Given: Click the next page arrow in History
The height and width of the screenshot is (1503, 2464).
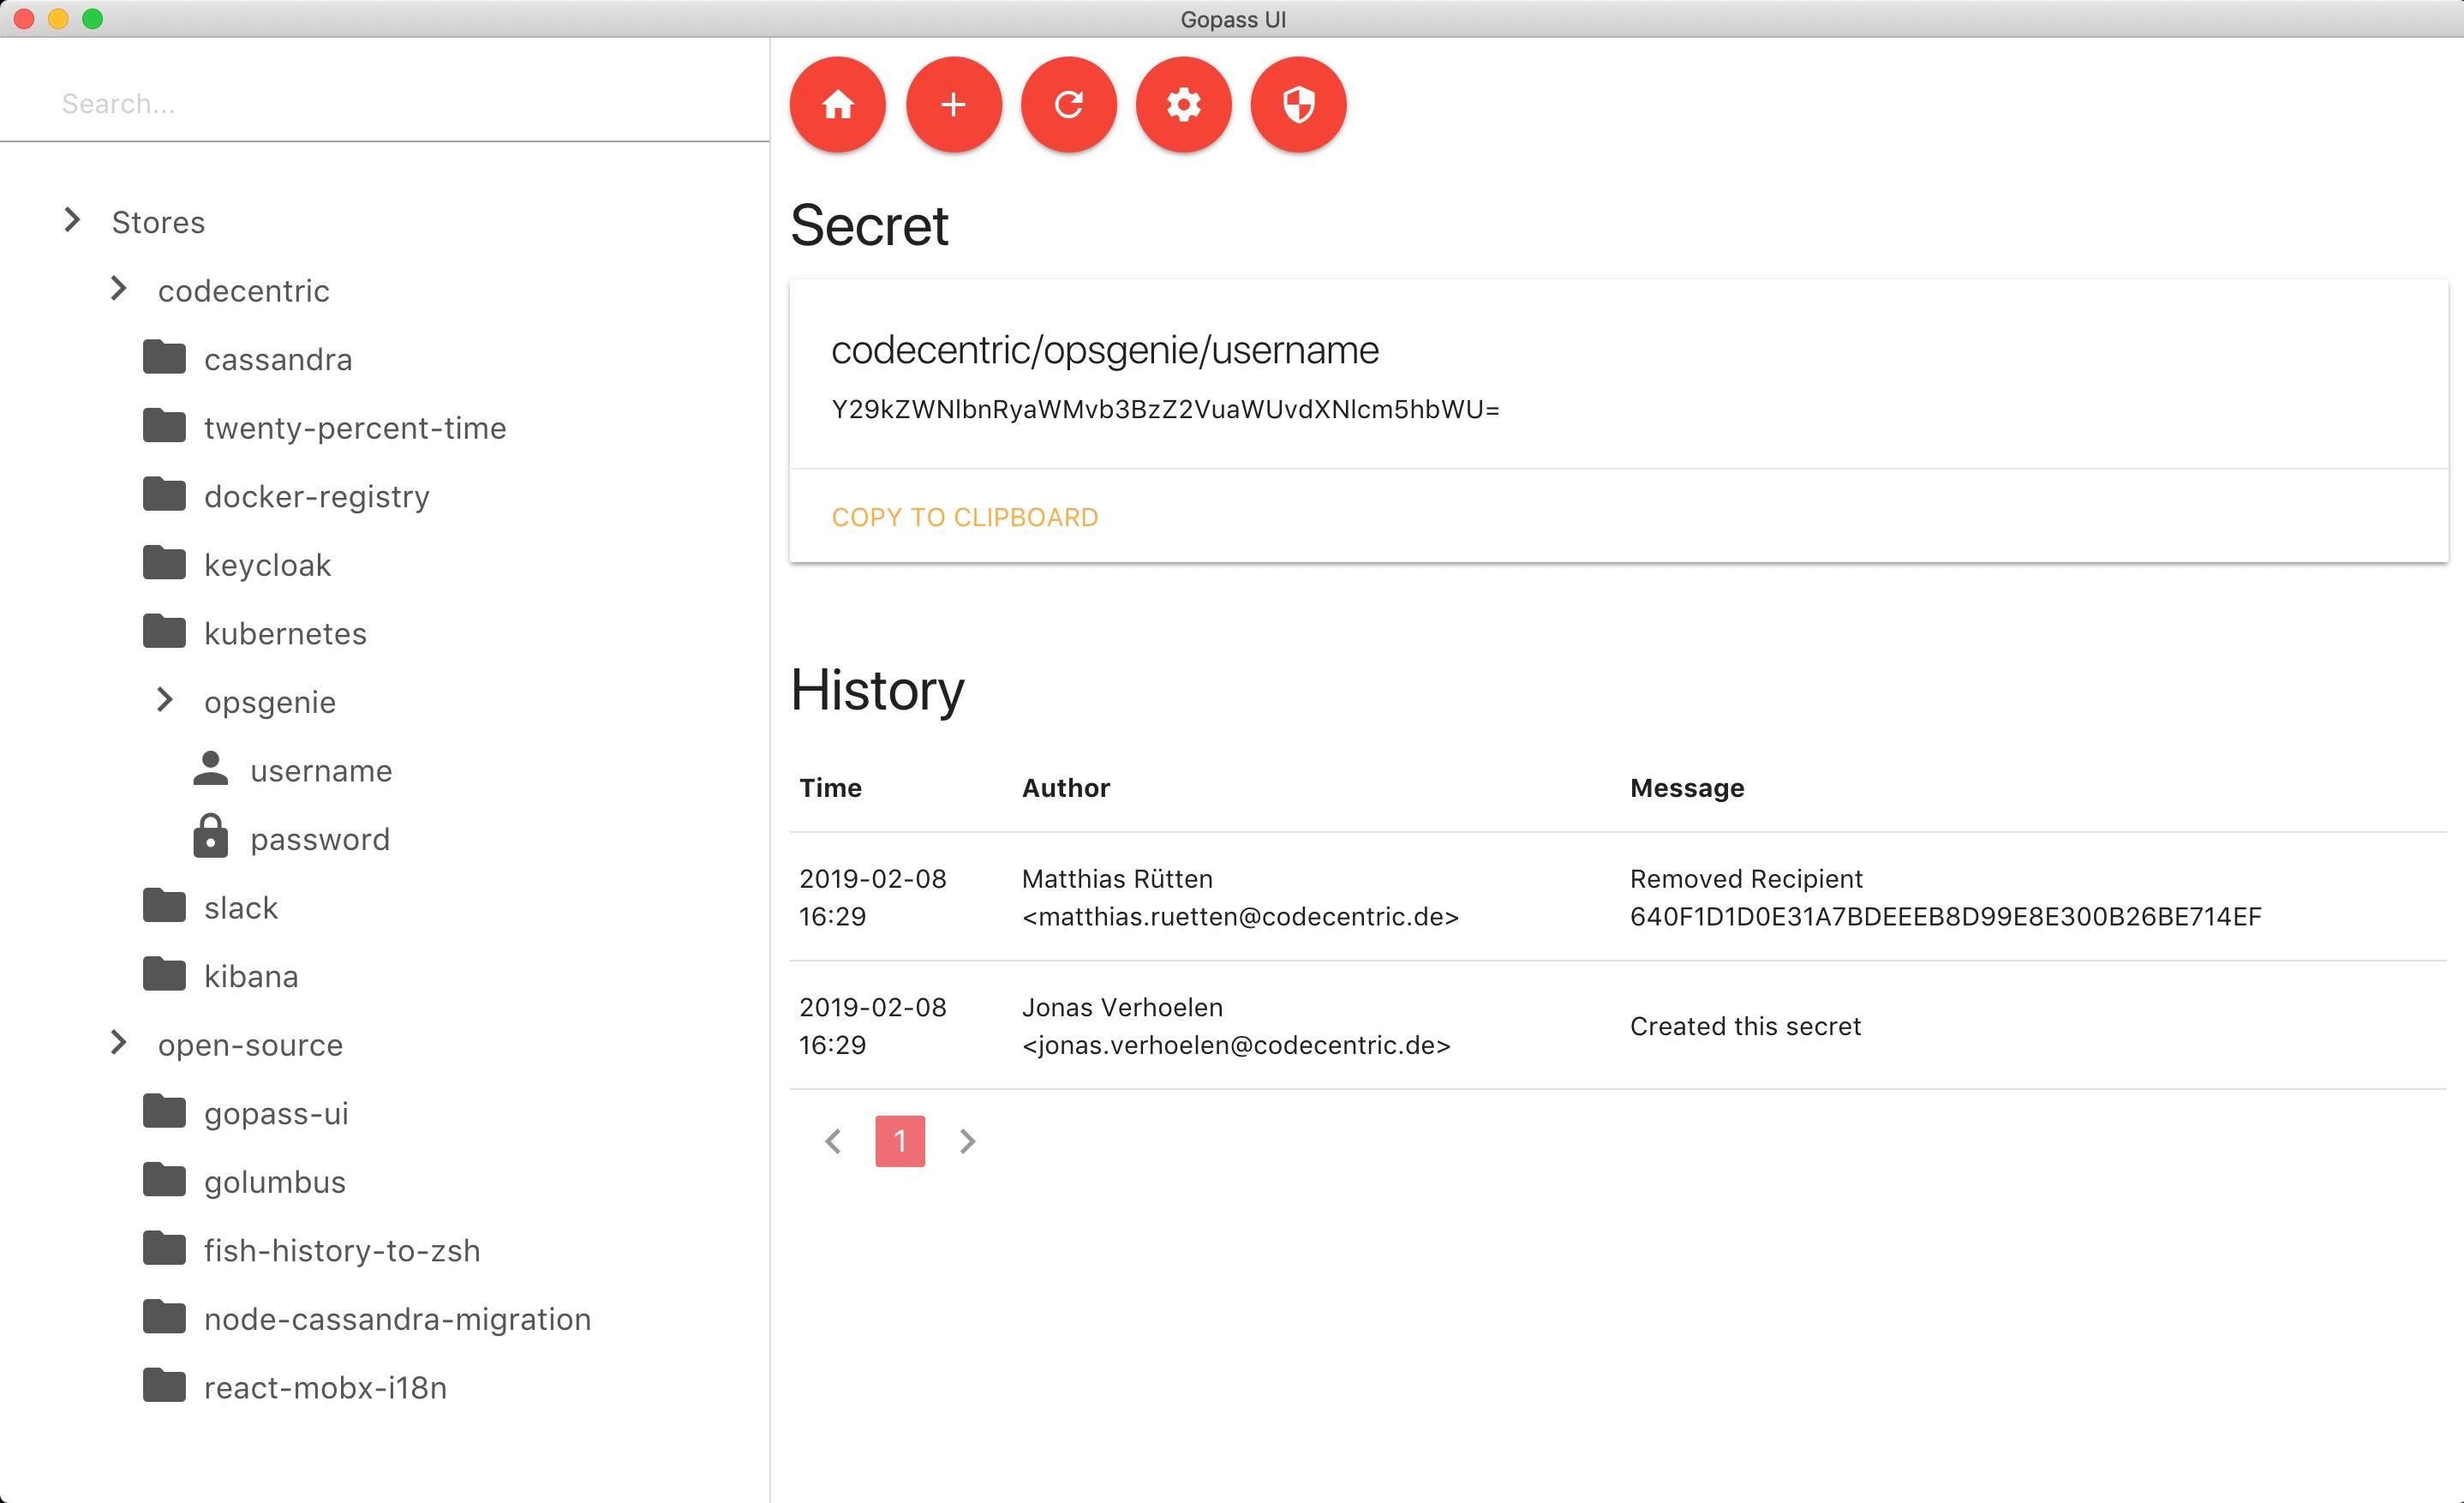Looking at the screenshot, I should coord(966,1141).
